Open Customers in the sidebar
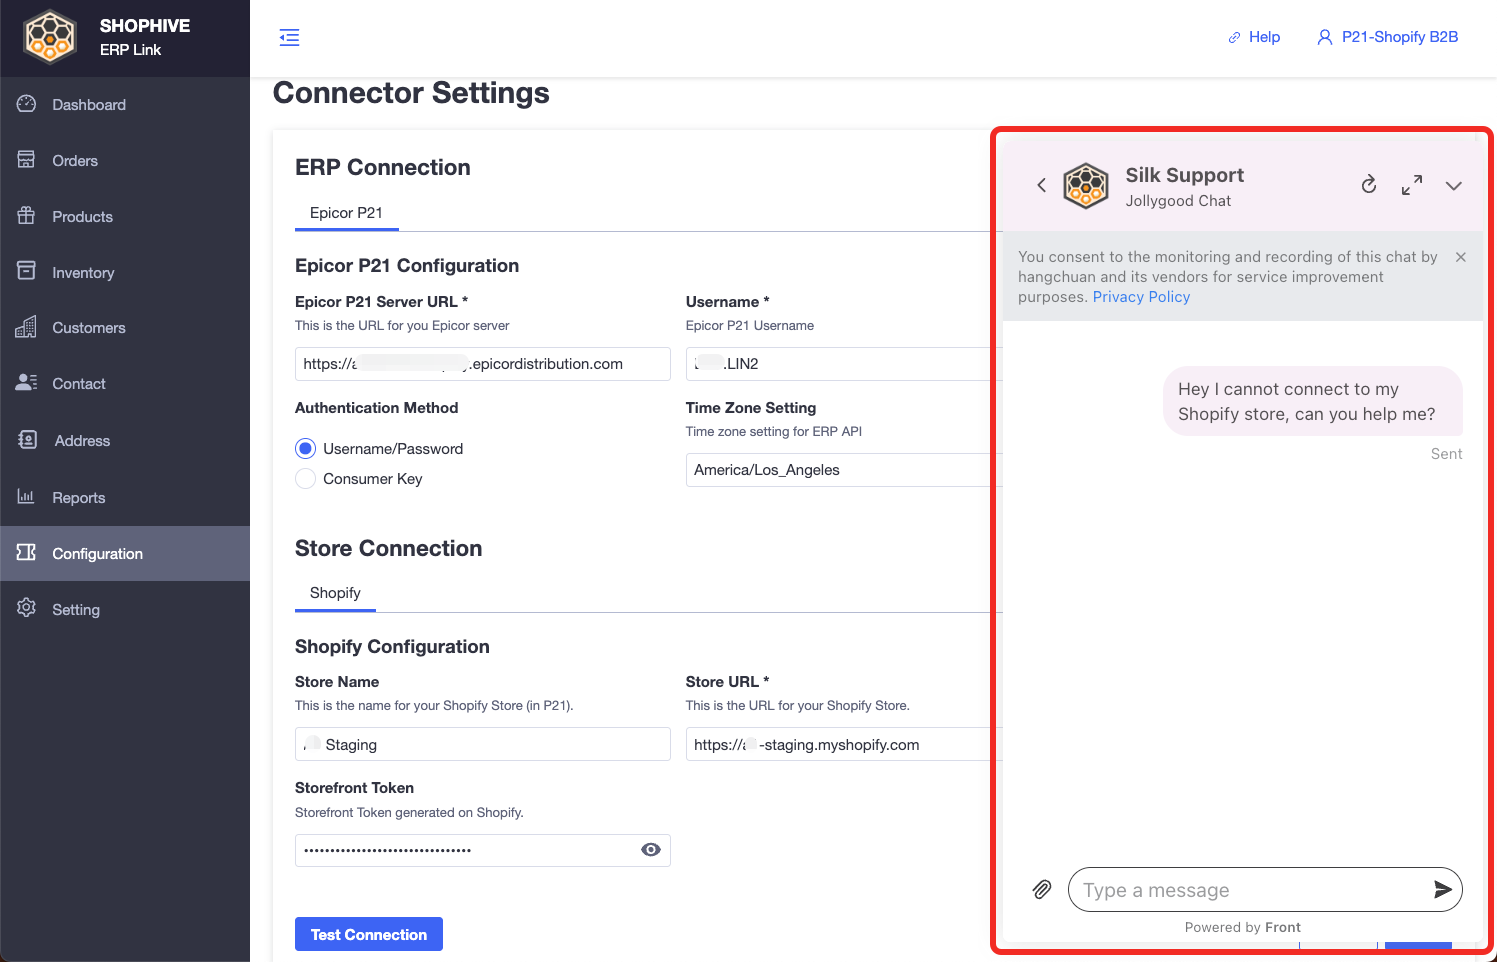The height and width of the screenshot is (962, 1497). (x=125, y=328)
